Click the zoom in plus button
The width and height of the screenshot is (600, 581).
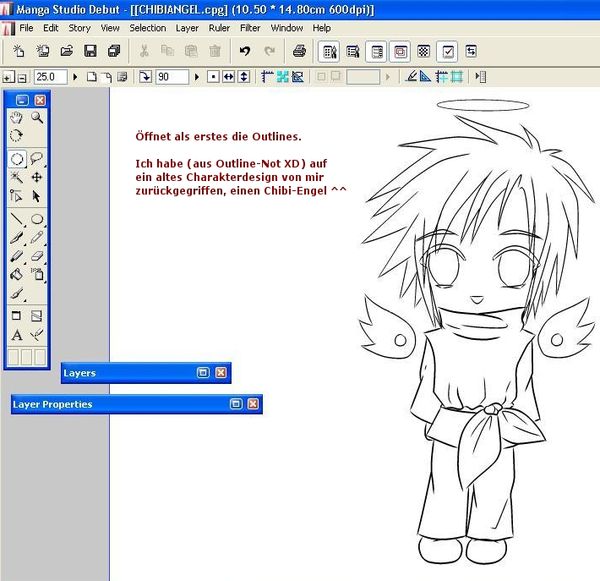tap(8, 77)
